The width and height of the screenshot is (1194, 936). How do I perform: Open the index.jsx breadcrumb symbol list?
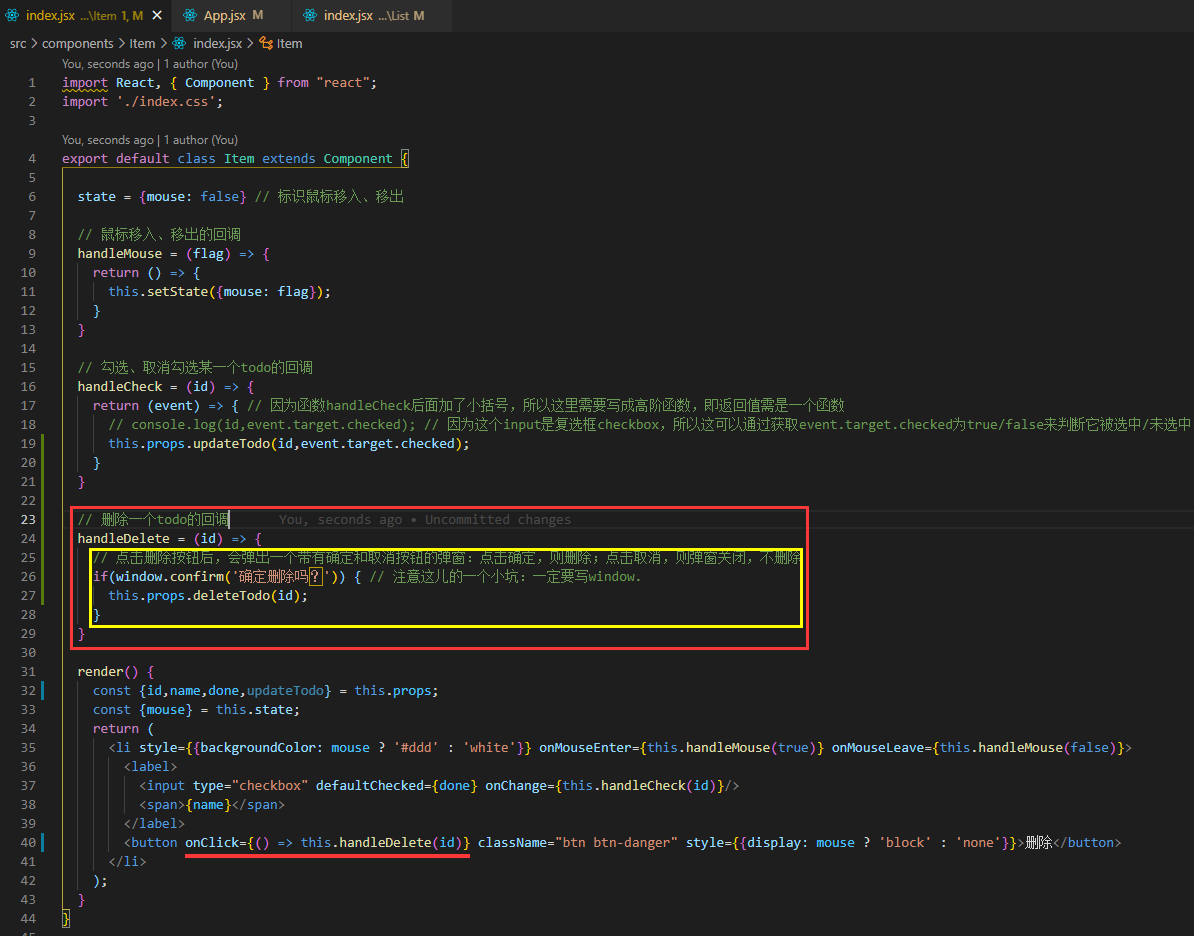pos(219,43)
